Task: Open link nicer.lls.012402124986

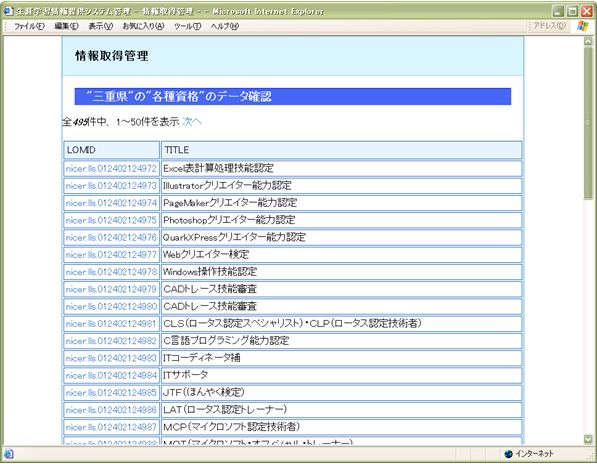Action: pyautogui.click(x=111, y=410)
